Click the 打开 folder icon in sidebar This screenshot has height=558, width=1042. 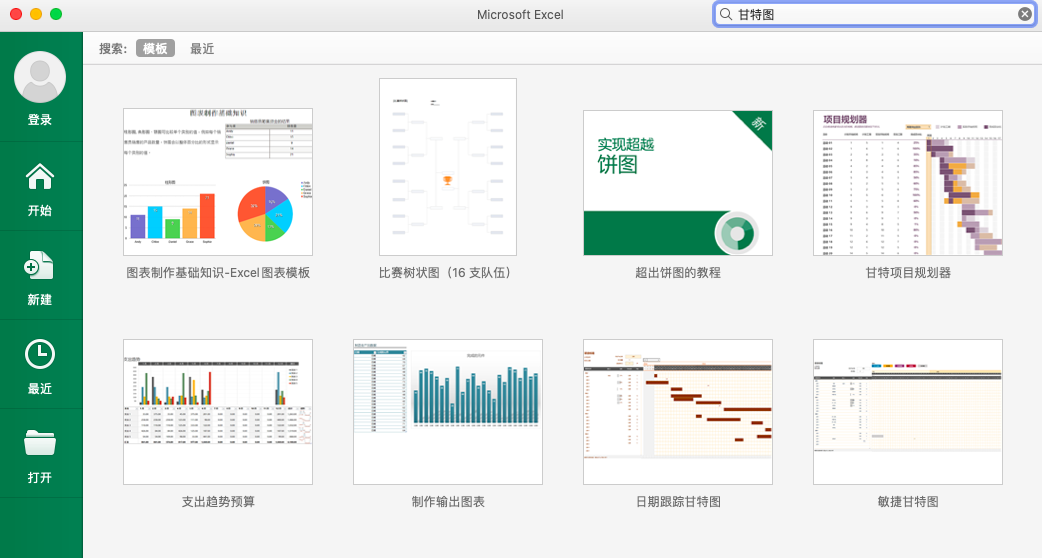click(40, 442)
